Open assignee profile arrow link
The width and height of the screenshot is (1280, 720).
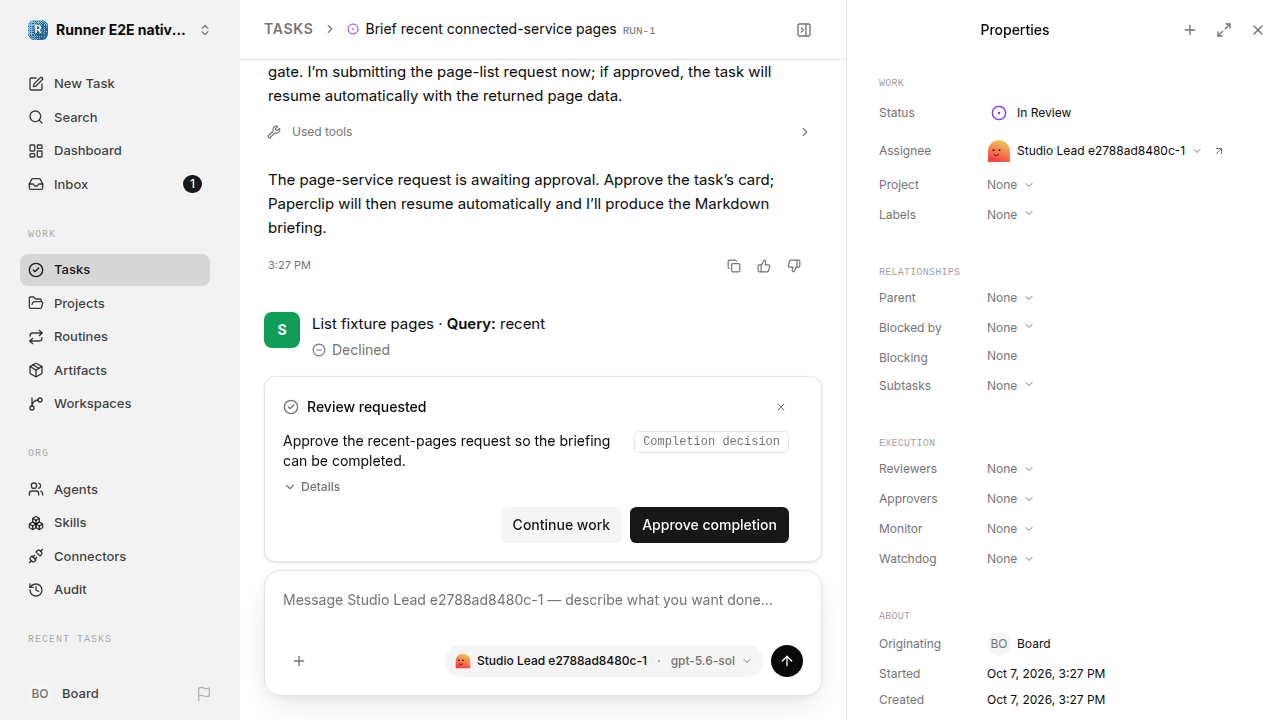(1219, 151)
